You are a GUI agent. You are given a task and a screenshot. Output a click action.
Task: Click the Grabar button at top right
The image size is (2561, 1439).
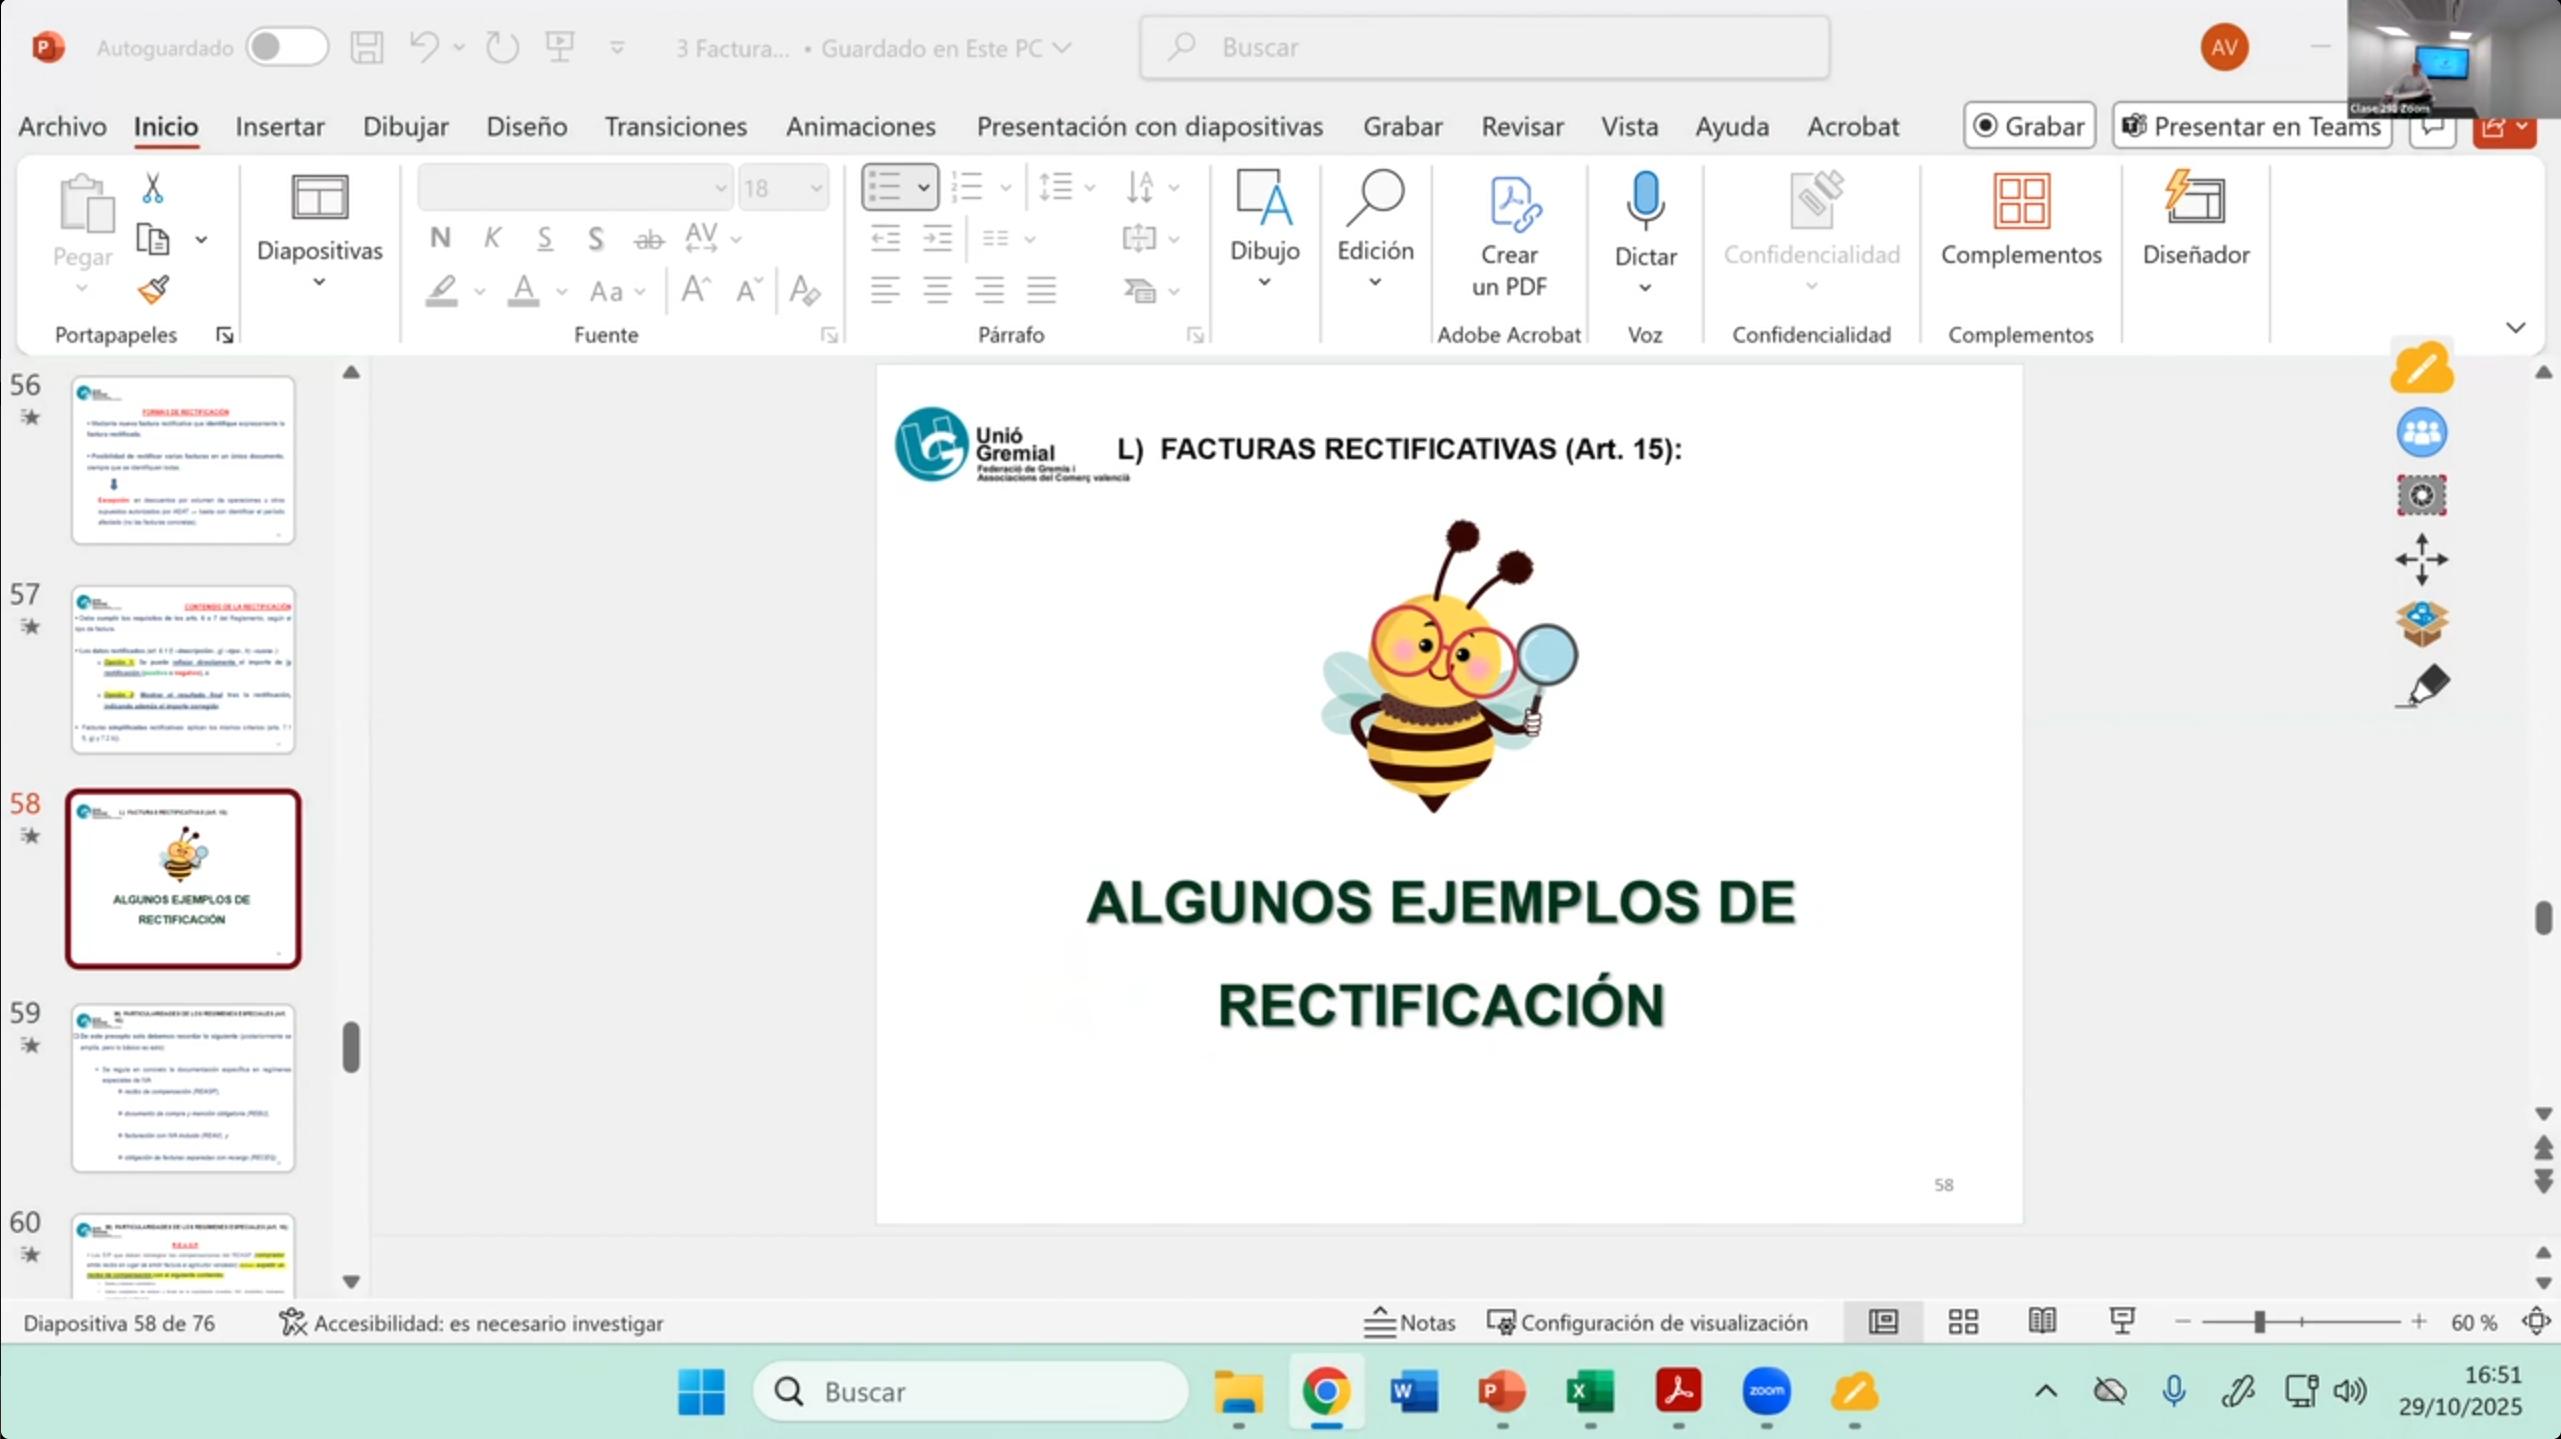pos(2029,126)
